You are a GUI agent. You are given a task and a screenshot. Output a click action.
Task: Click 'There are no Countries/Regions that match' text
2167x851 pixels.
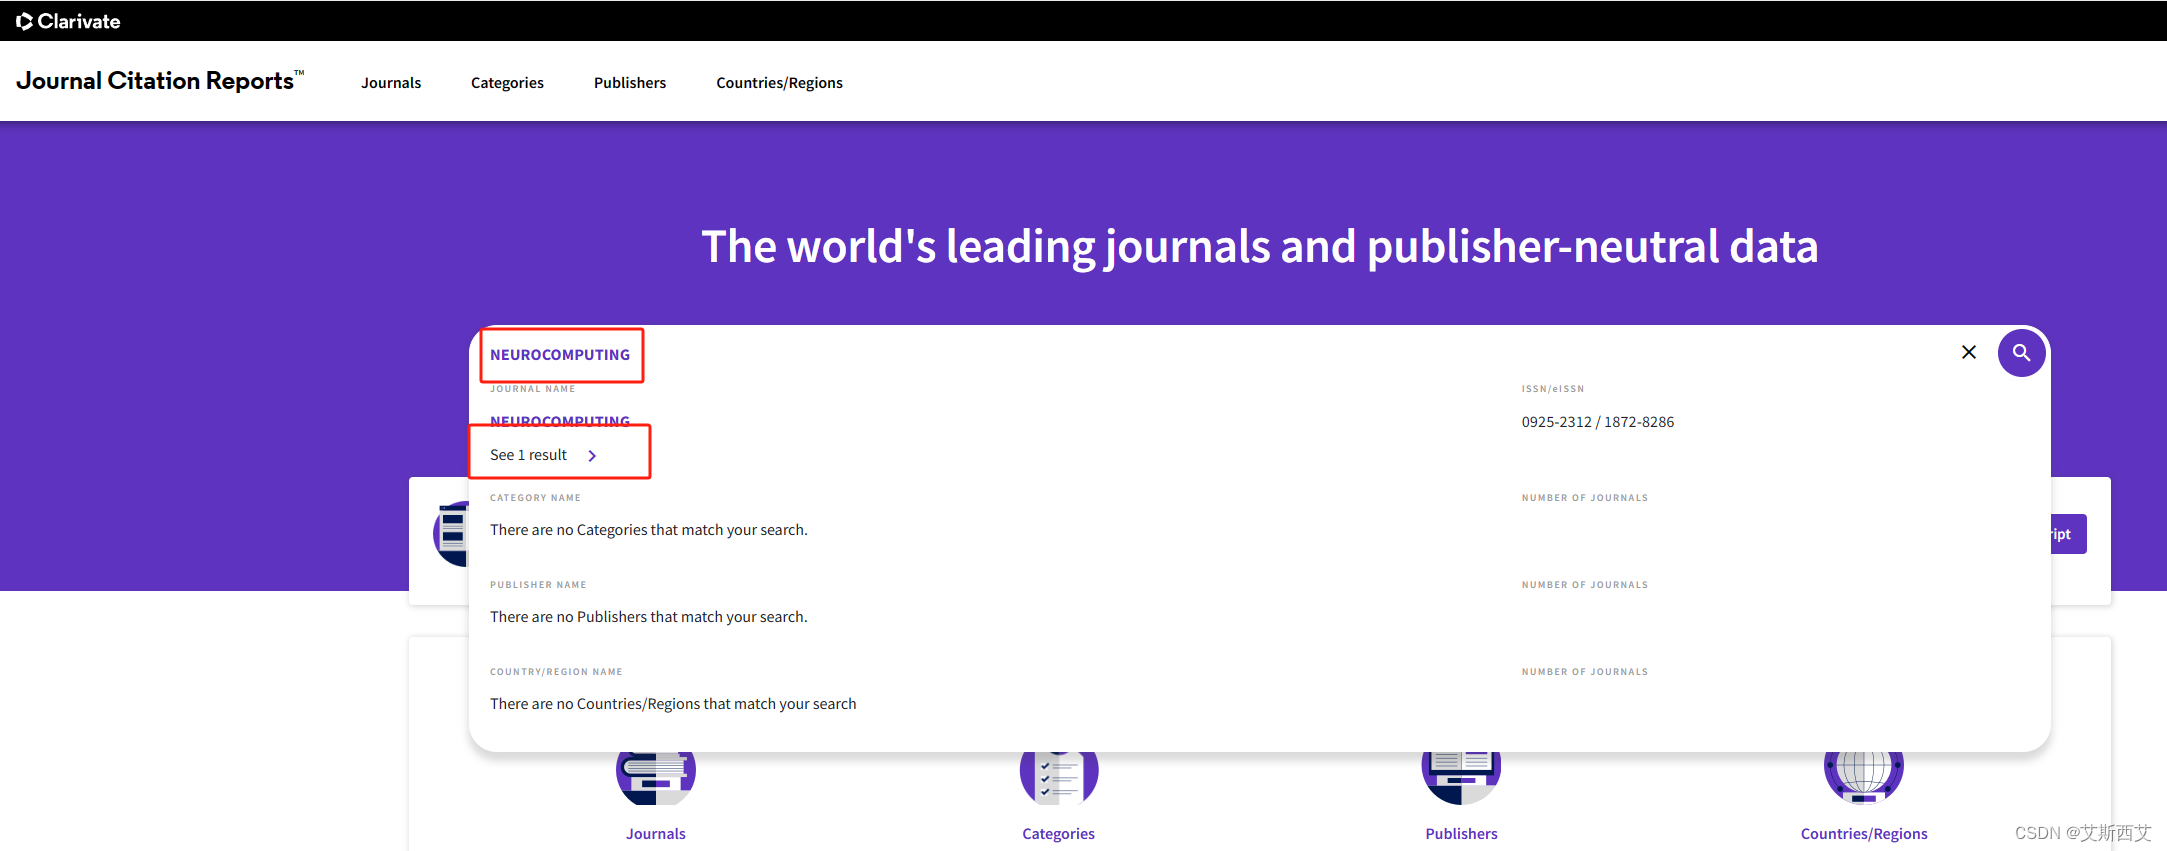tap(673, 704)
